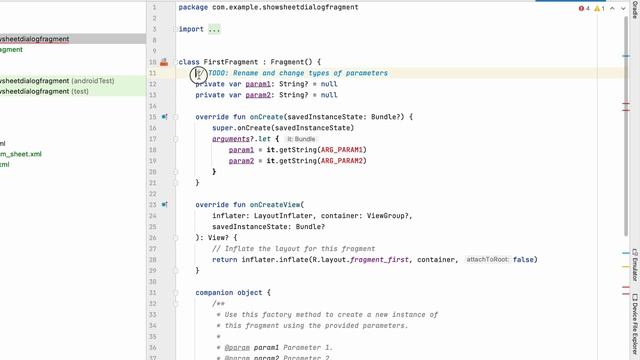Open the Gradle tool window
This screenshot has height=360, width=640.
click(635, 10)
